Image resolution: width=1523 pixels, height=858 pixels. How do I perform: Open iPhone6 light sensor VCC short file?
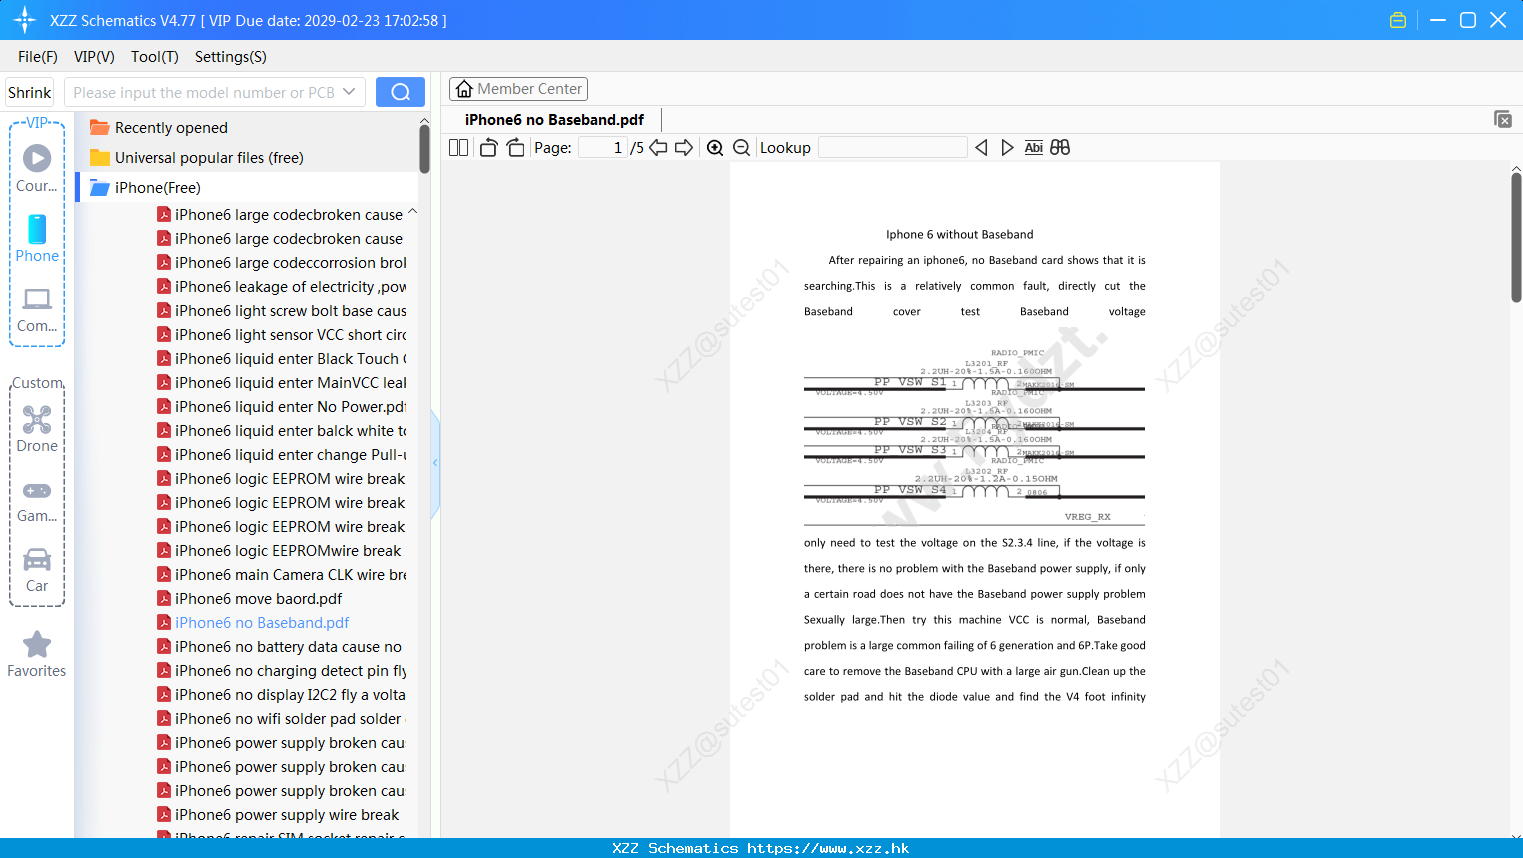pyautogui.click(x=282, y=335)
